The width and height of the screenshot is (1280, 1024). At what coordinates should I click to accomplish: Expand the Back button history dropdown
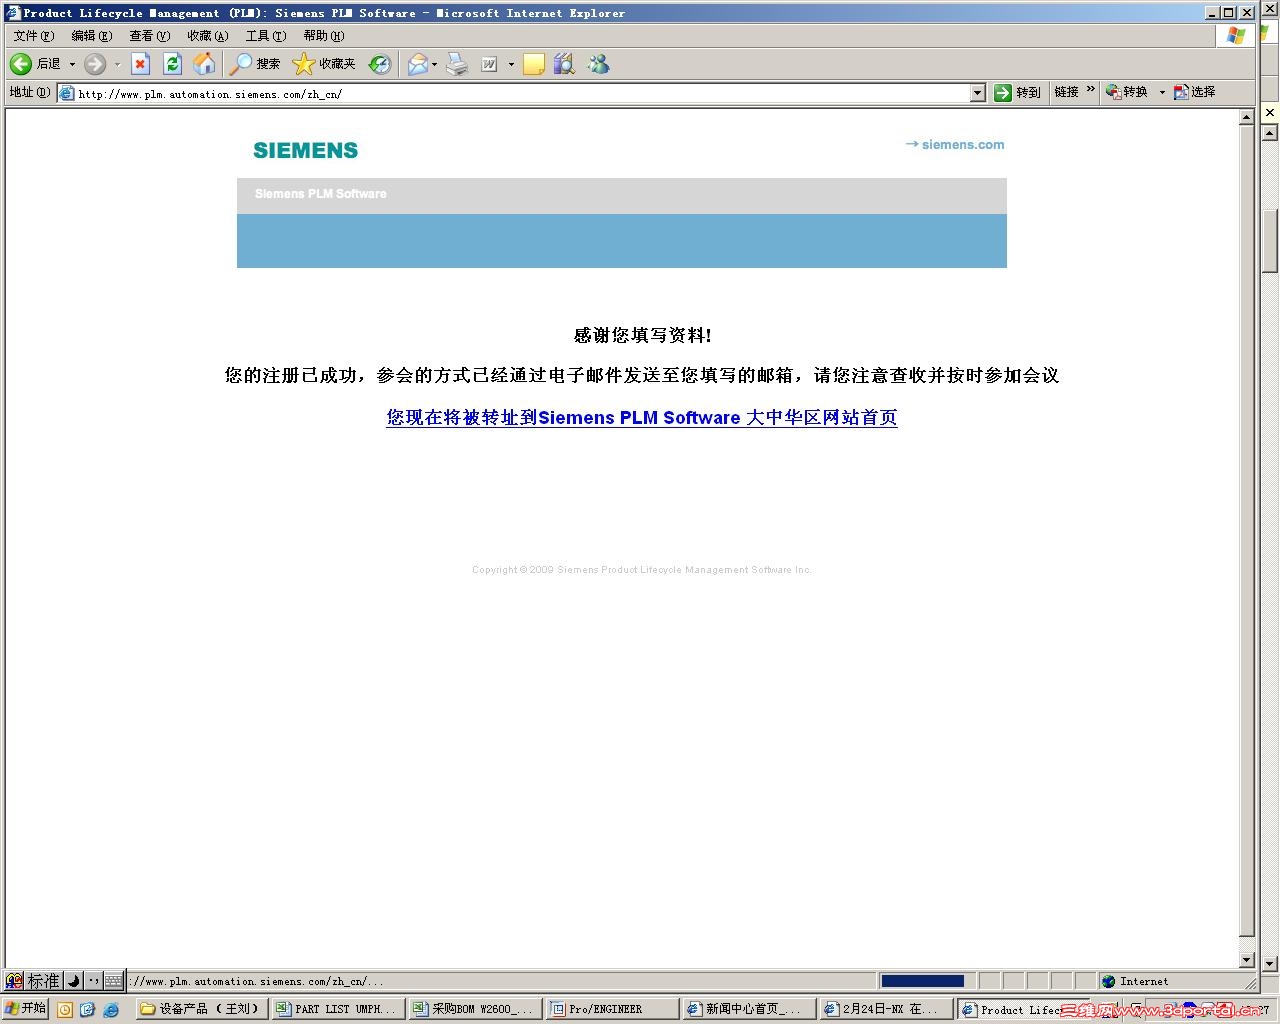[72, 65]
